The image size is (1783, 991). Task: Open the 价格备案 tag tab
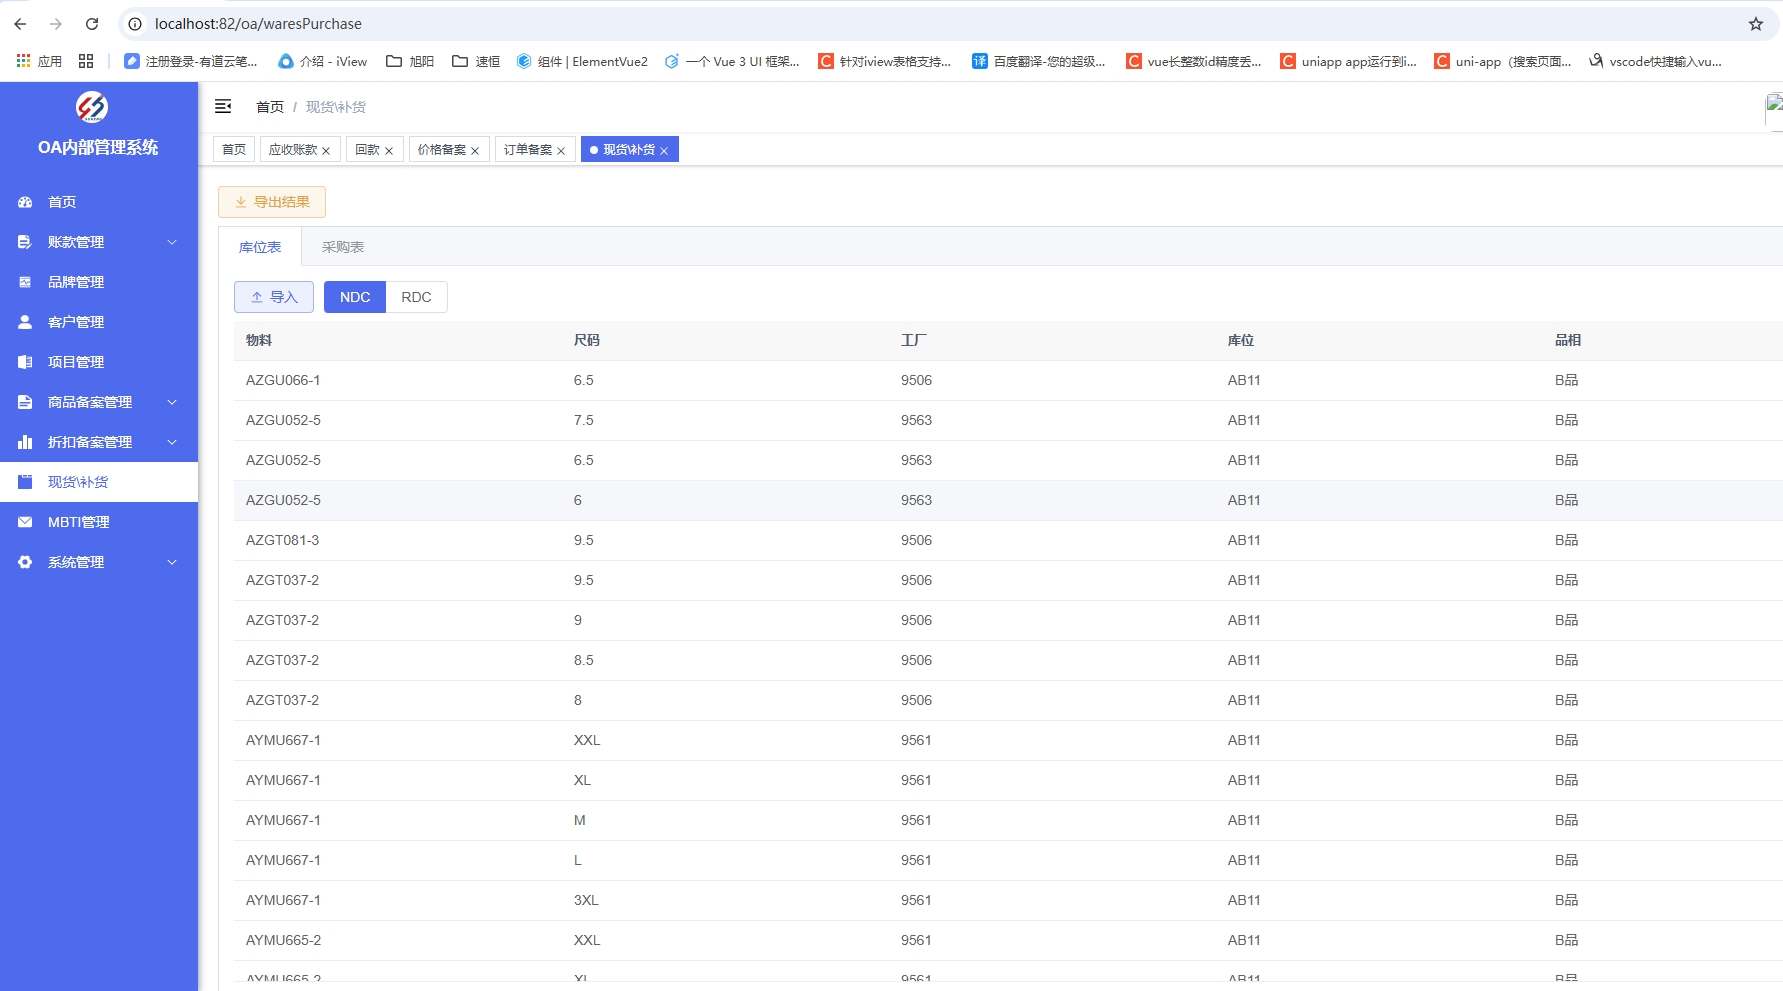tap(442, 150)
